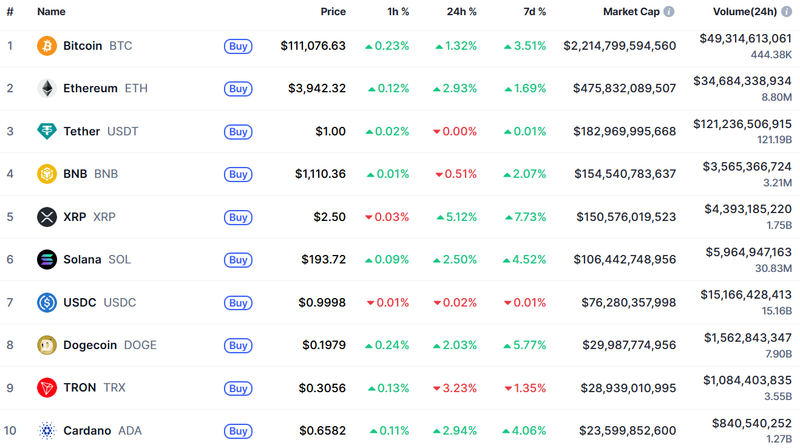Open the Ethereum name link
The height and width of the screenshot is (448, 800).
tap(90, 88)
